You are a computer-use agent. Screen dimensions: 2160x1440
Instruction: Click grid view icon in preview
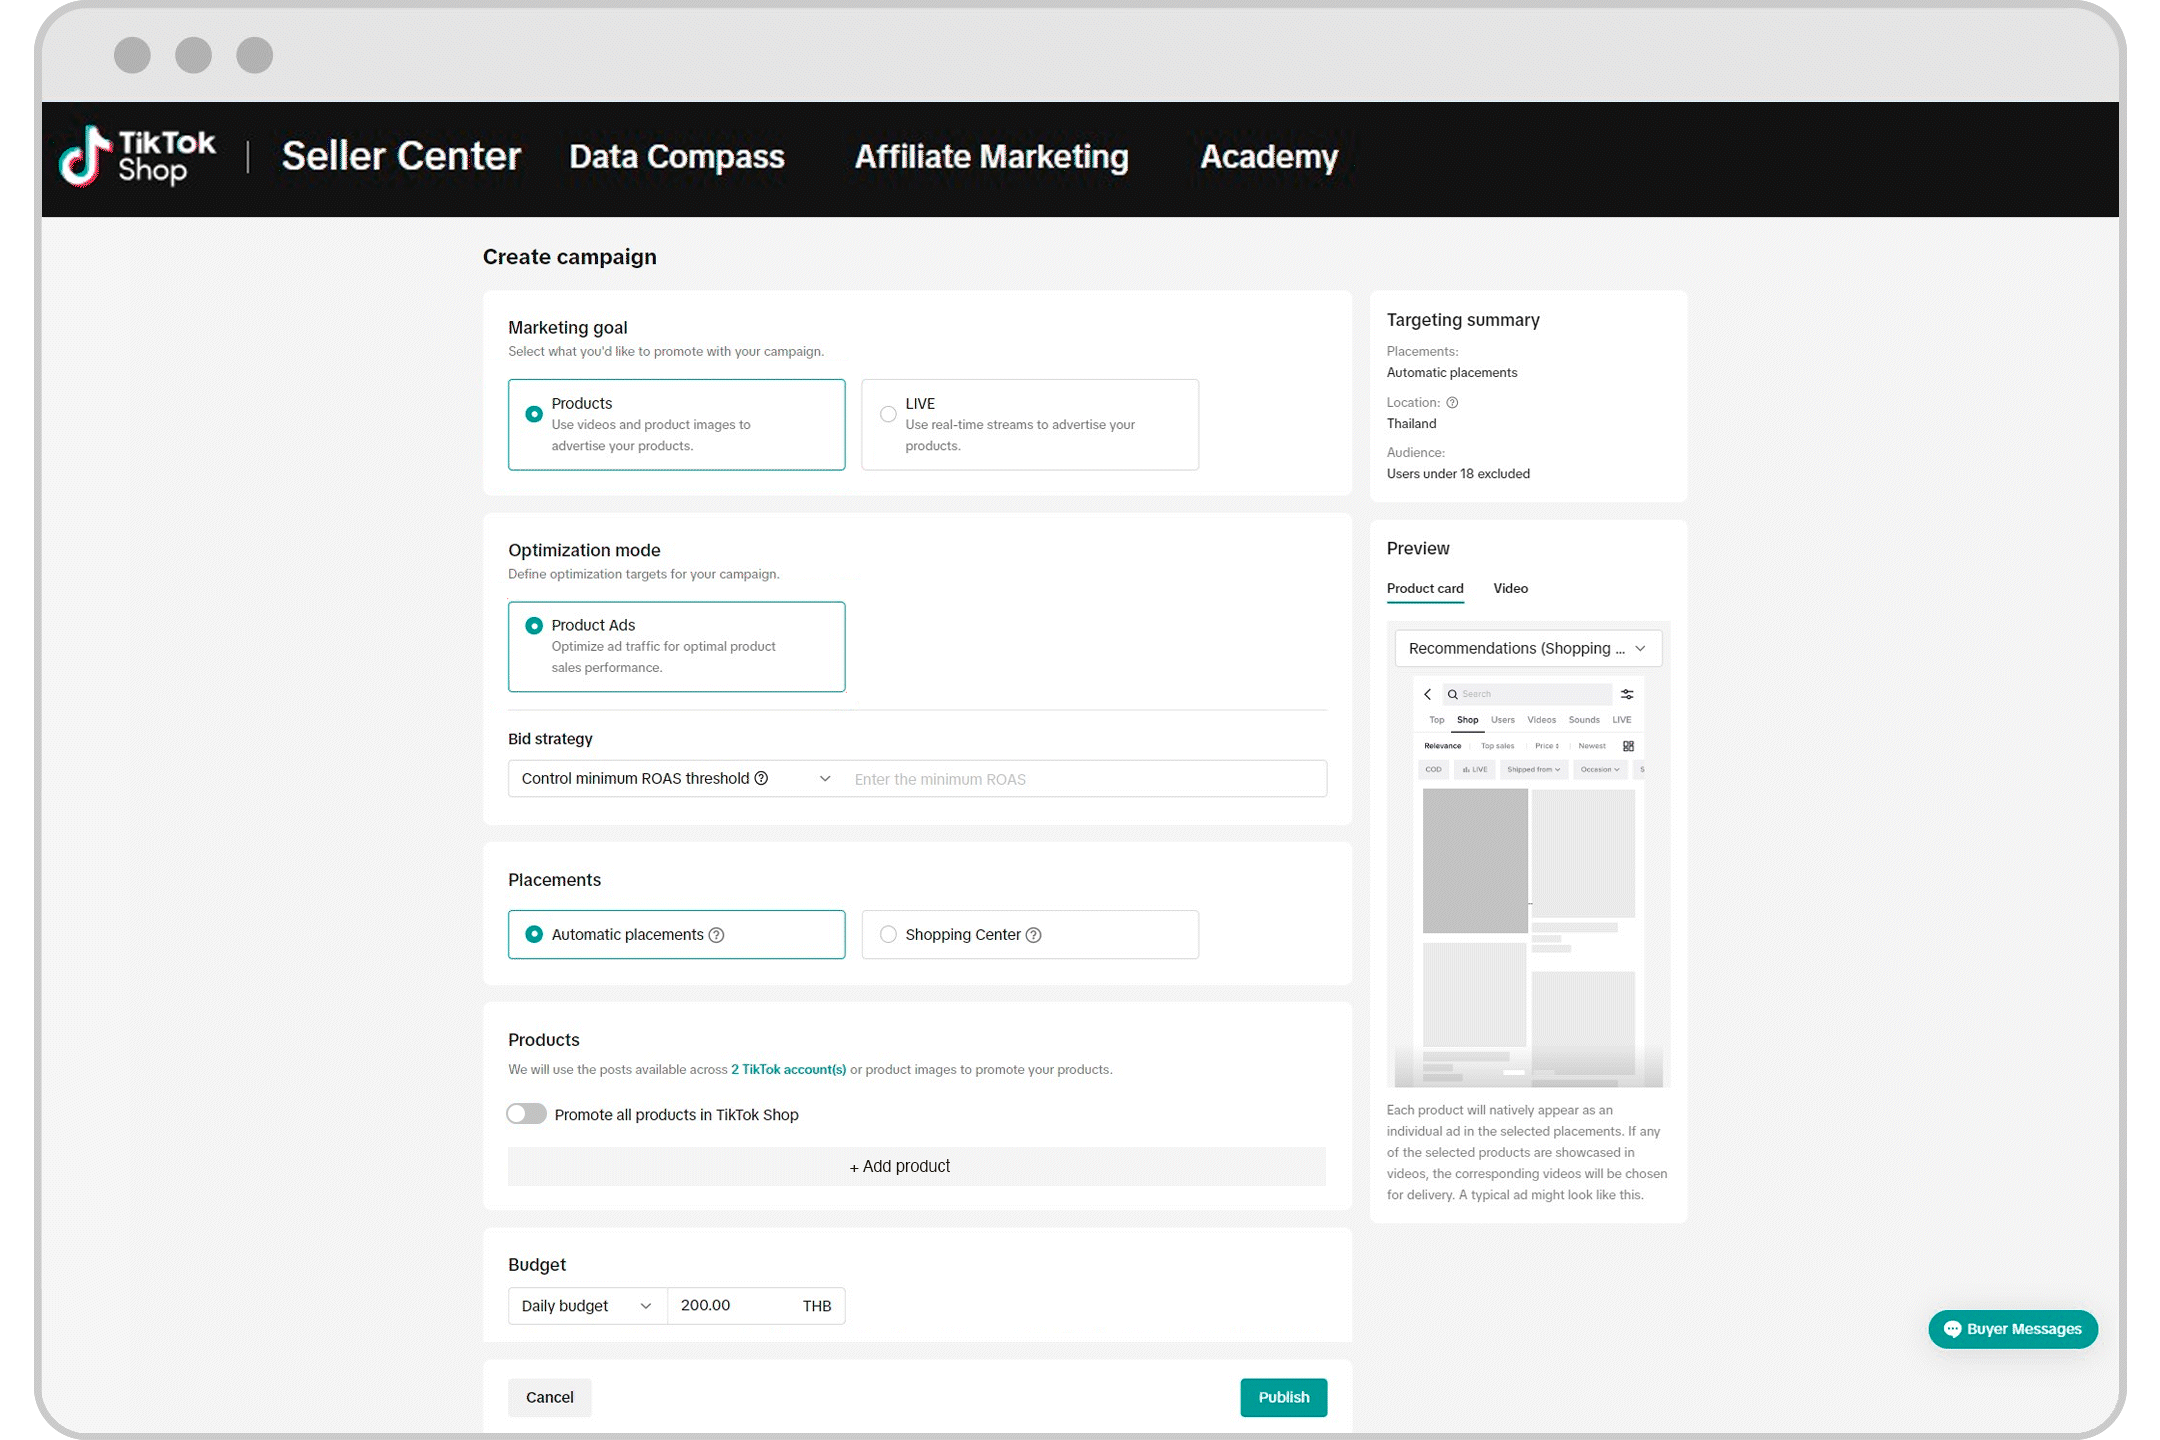[x=1628, y=746]
